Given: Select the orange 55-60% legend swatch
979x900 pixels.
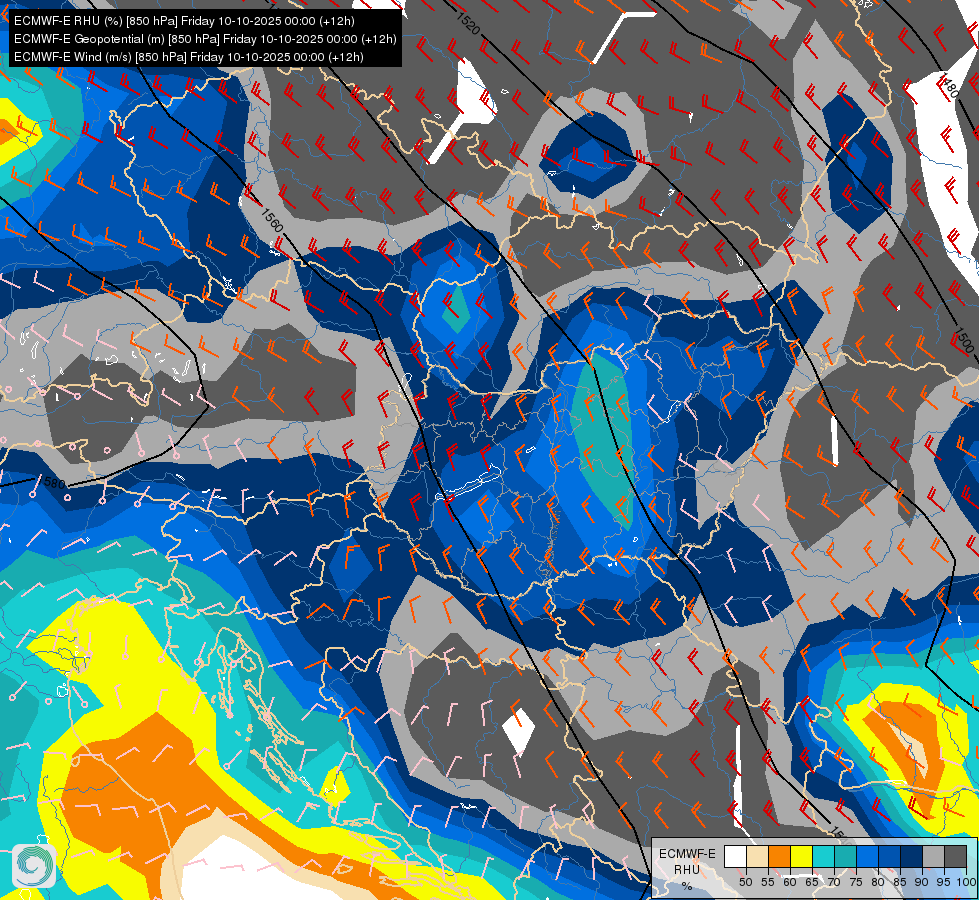Looking at the screenshot, I should pos(780,856).
